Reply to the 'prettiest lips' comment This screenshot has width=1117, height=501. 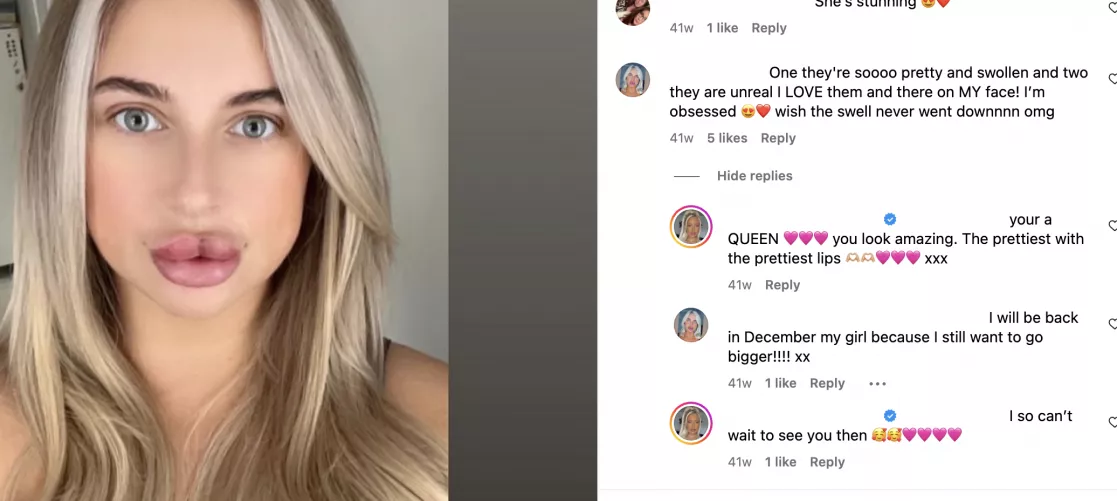(x=782, y=285)
